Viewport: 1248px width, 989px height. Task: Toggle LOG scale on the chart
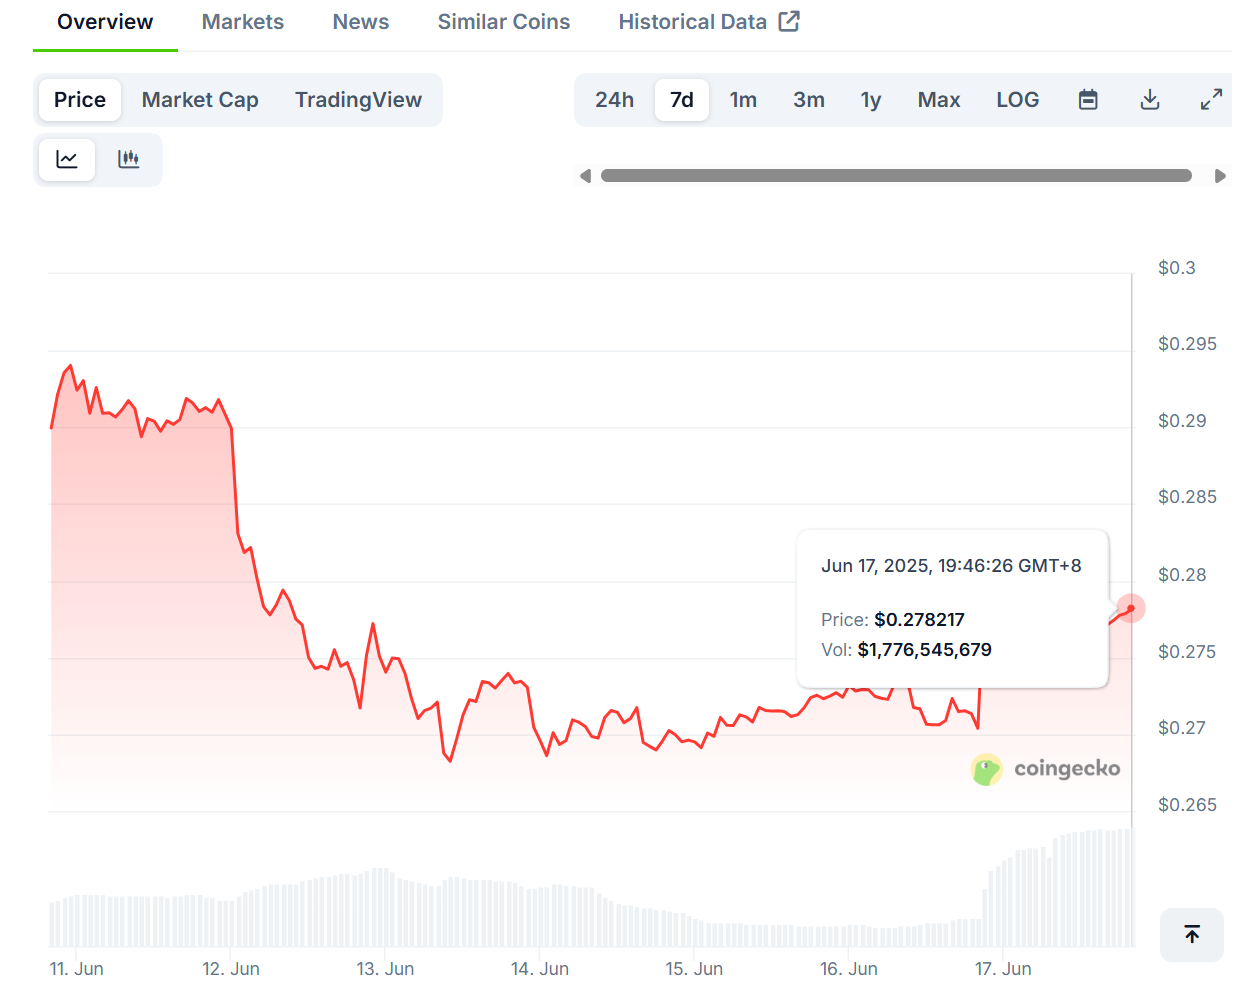point(1017,100)
